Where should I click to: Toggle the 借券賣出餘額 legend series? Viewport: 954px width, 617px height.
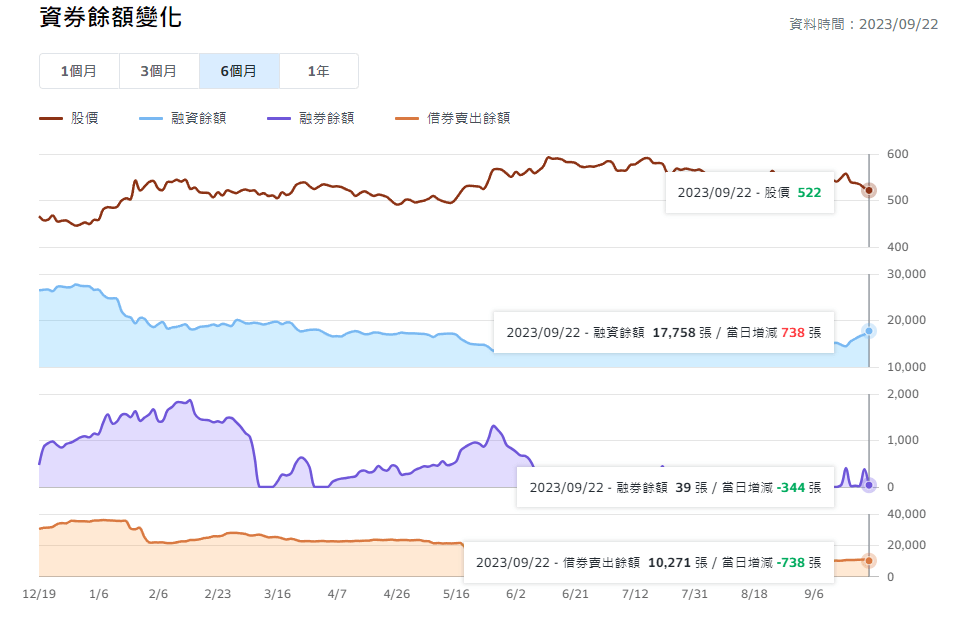click(453, 118)
